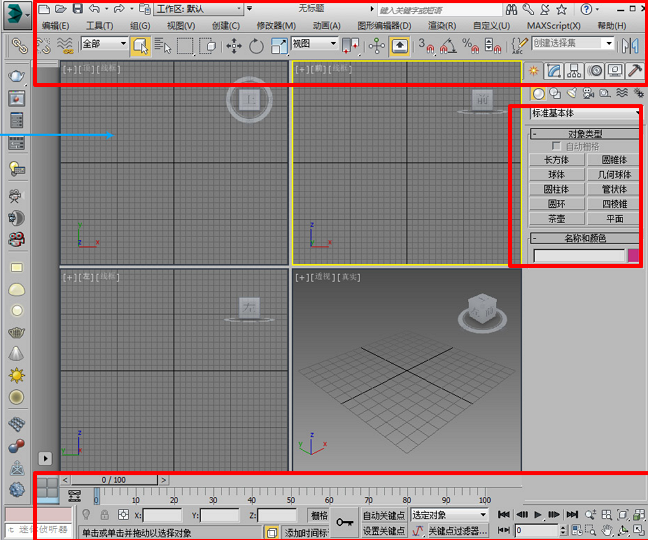
Task: Open the 全部 selection filter dropdown
Action: [104, 44]
